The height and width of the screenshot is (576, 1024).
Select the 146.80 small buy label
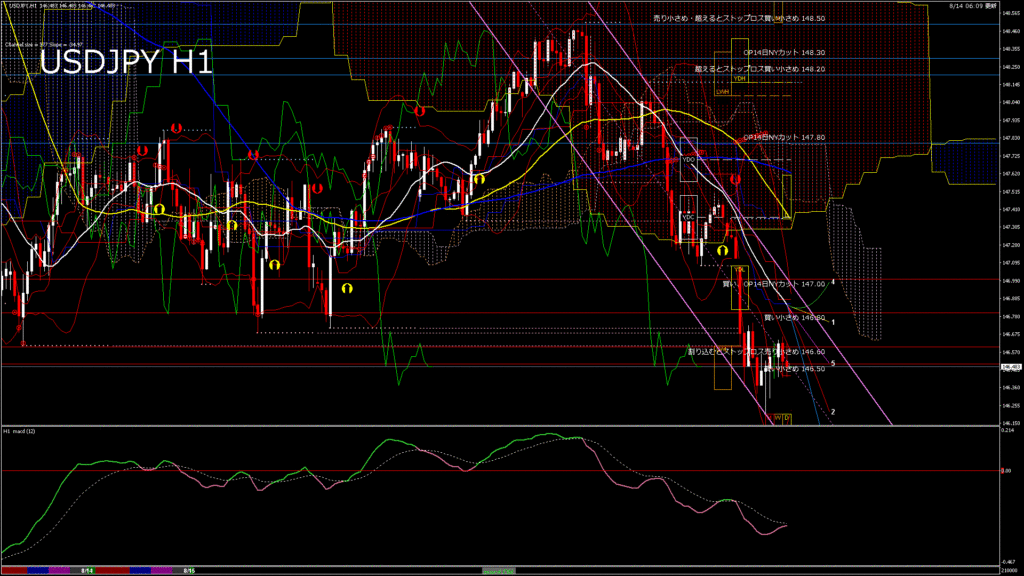pos(794,318)
